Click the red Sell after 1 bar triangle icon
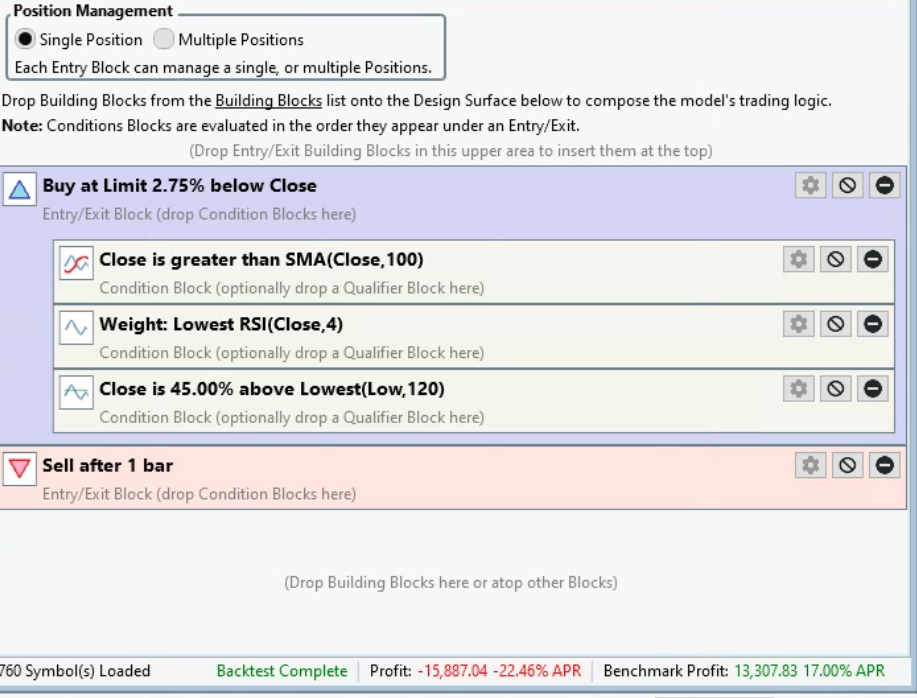Image resolution: width=917 pixels, height=698 pixels. [19, 468]
